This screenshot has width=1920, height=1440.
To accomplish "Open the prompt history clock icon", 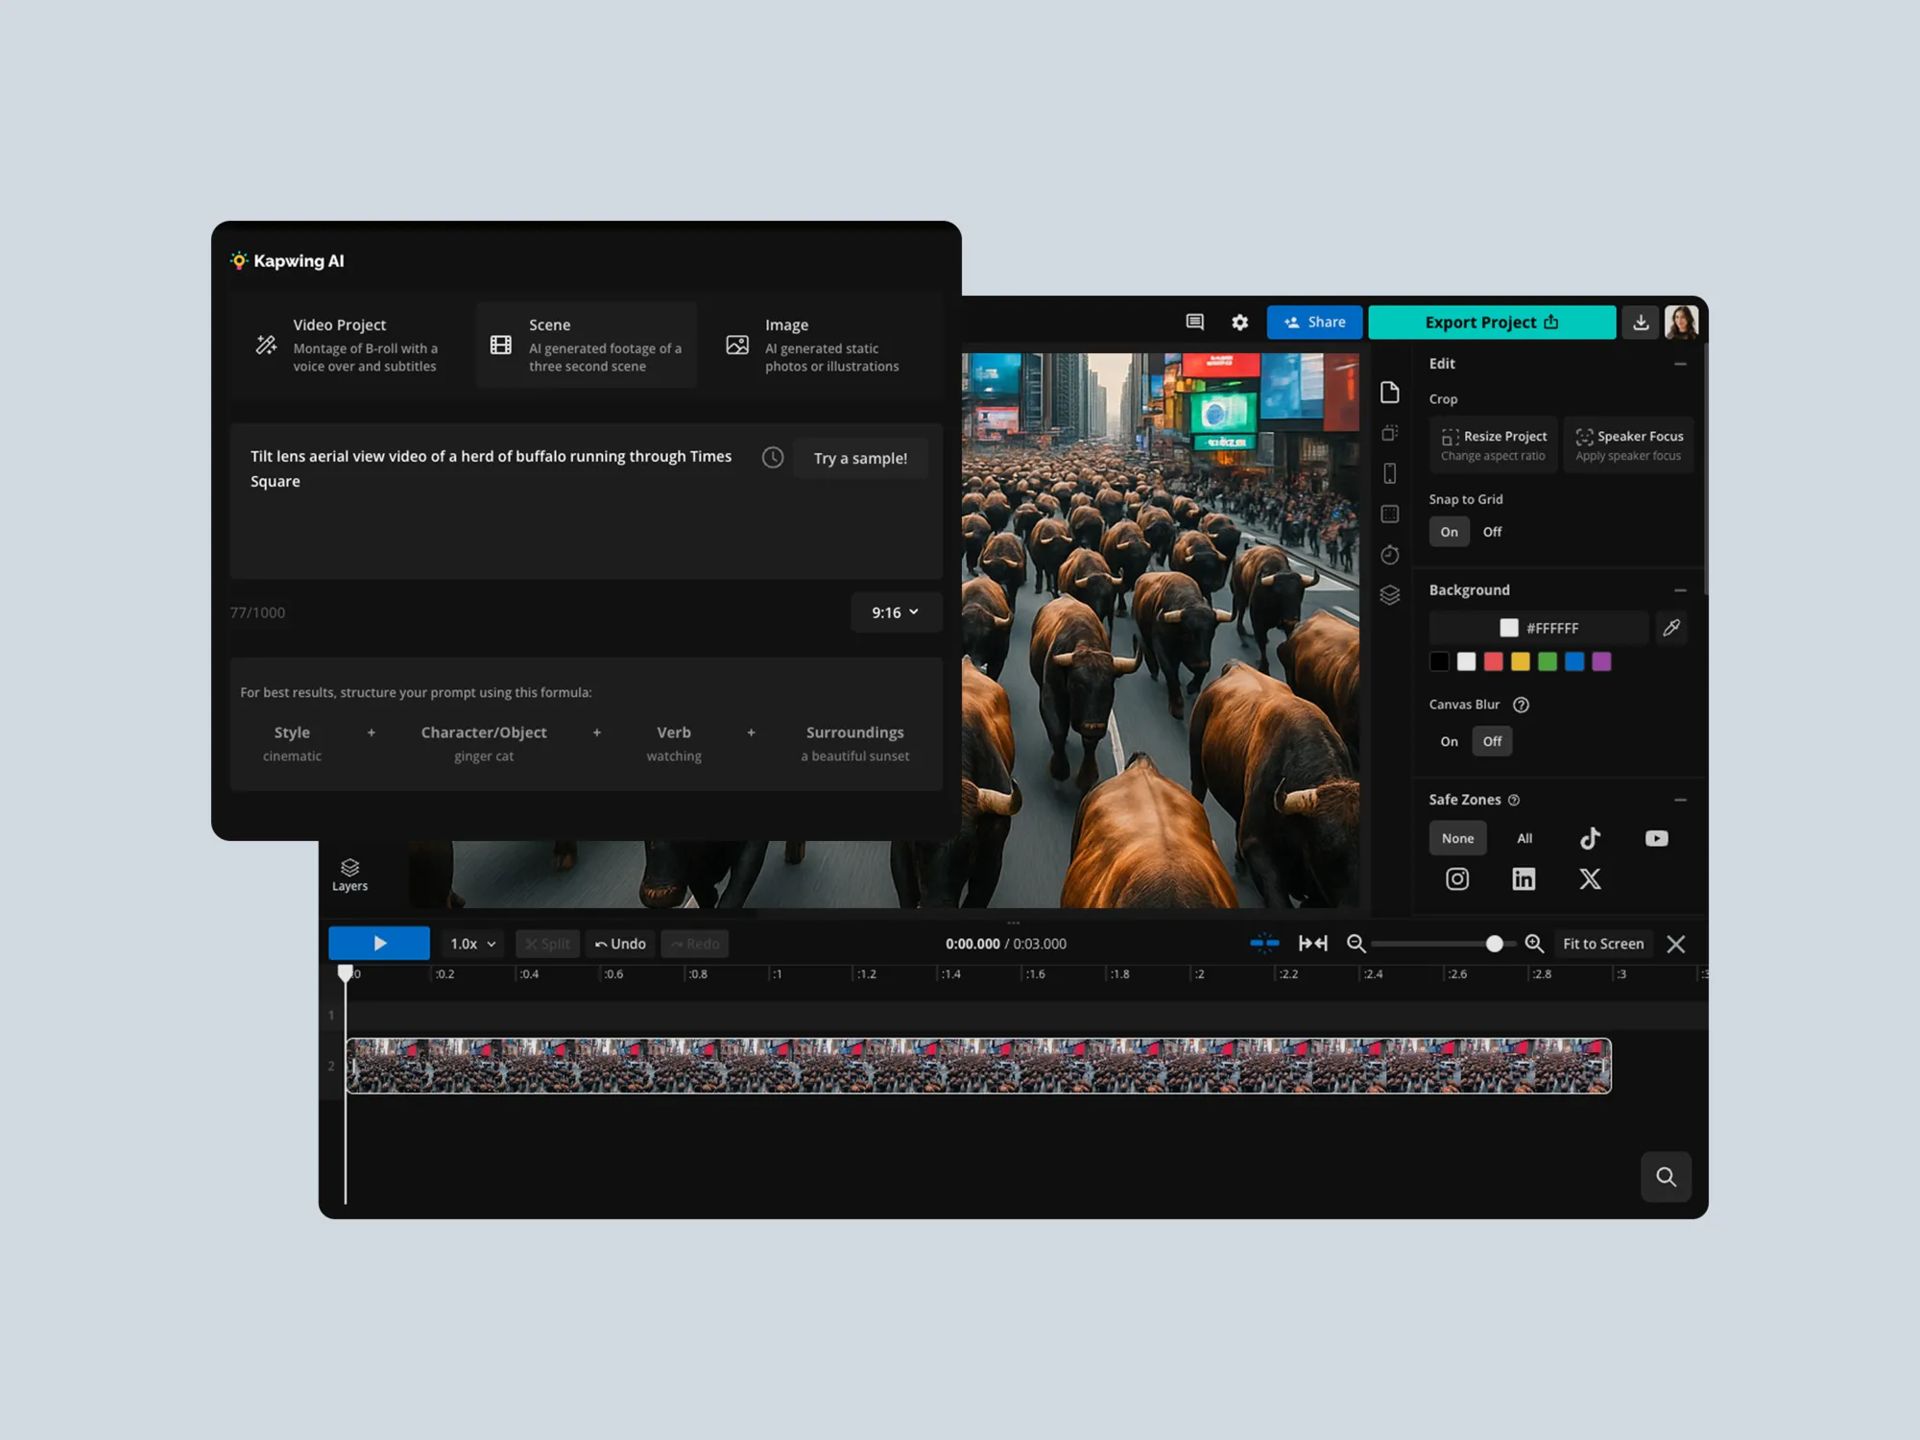I will (x=772, y=458).
